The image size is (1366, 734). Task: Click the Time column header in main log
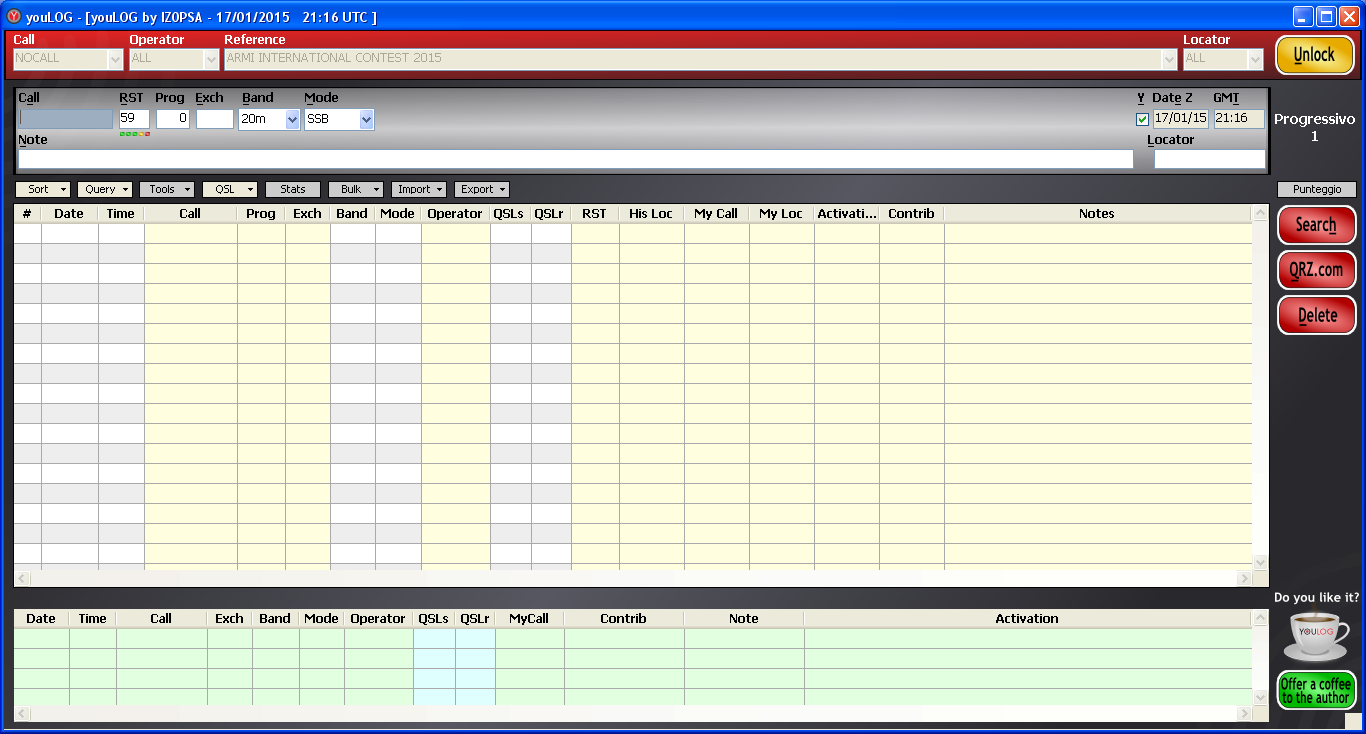click(121, 214)
